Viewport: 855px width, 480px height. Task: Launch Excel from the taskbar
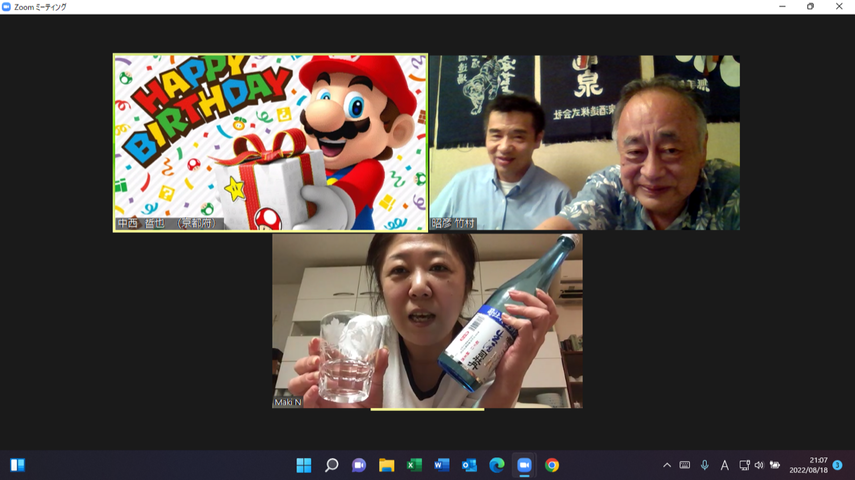pos(414,465)
